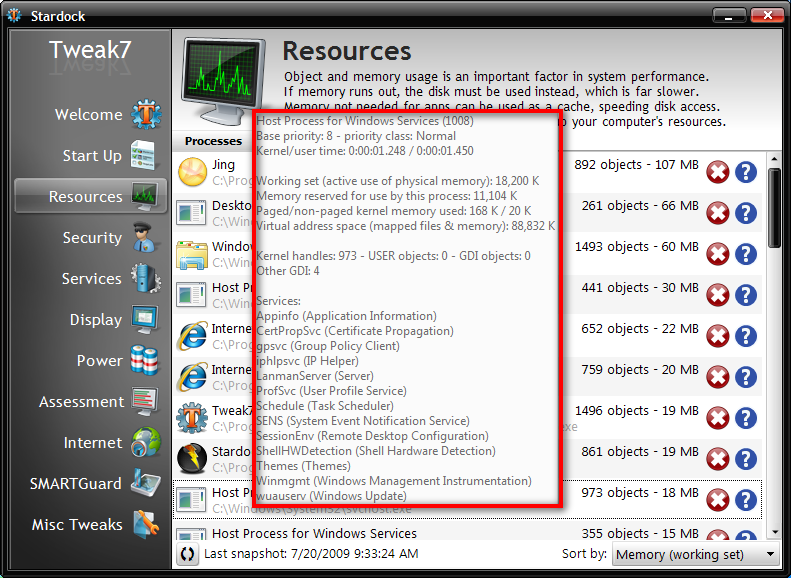
Task: End the 759 objects - 20 MB process
Action: 717,377
